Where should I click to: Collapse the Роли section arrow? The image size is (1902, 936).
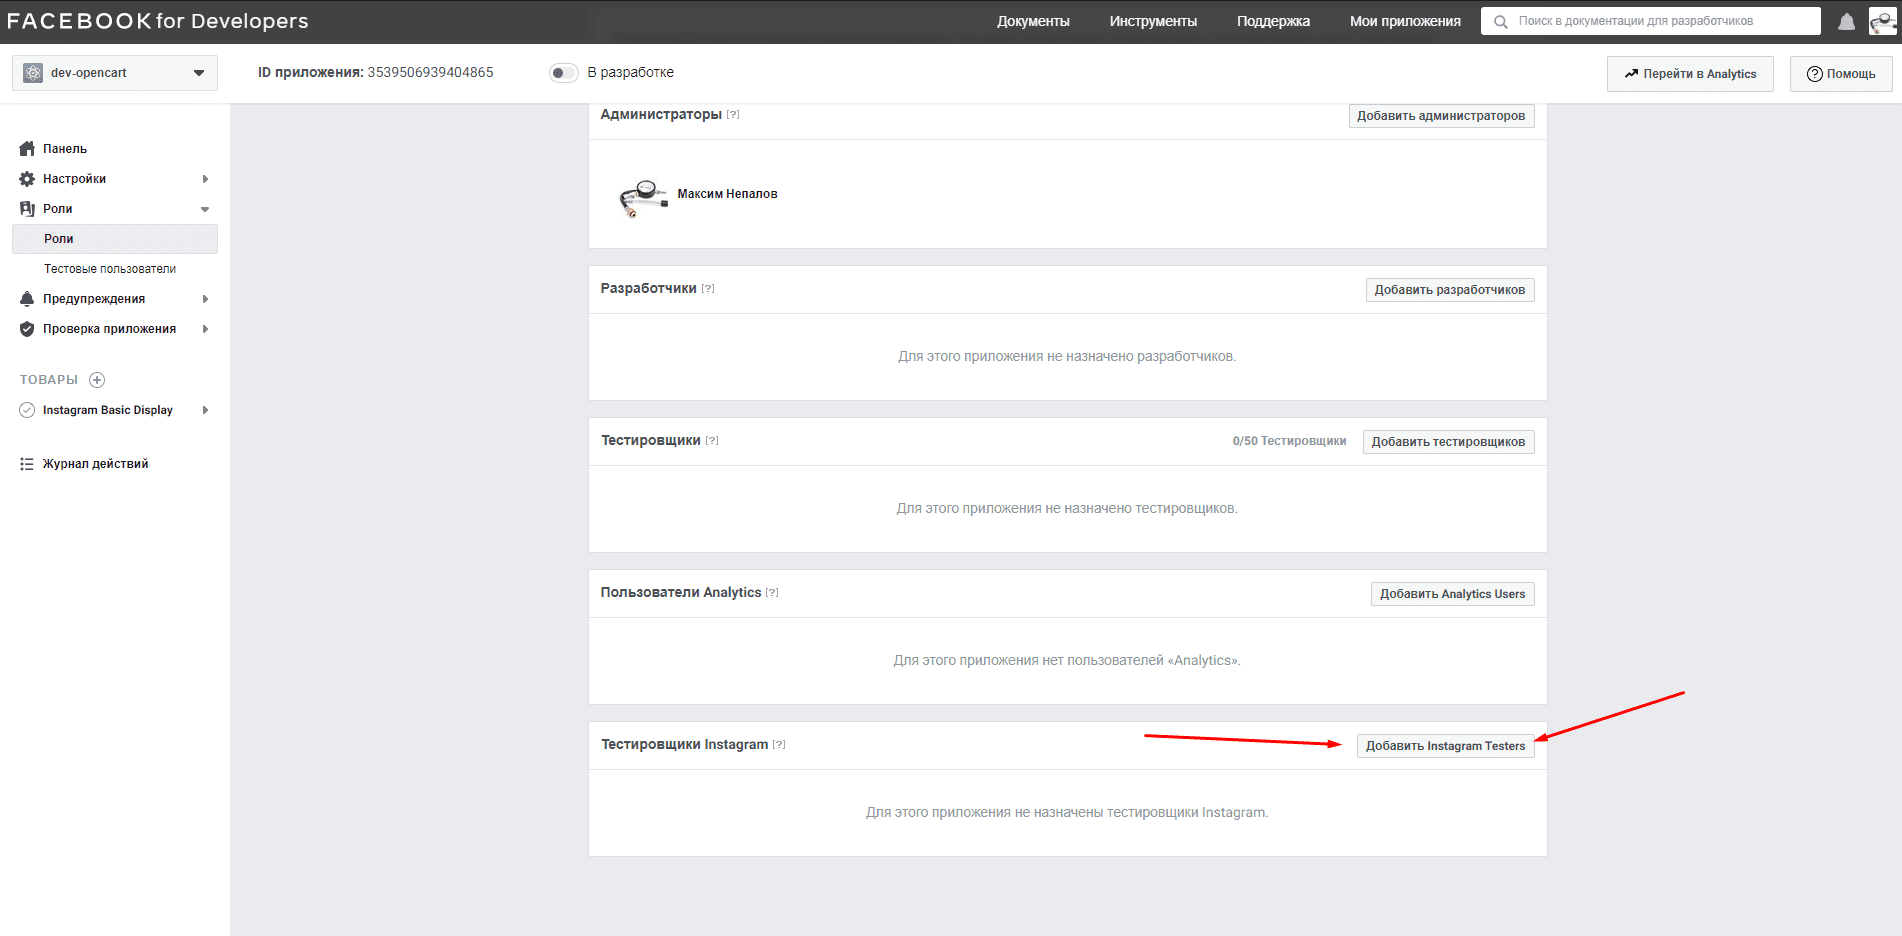point(205,209)
